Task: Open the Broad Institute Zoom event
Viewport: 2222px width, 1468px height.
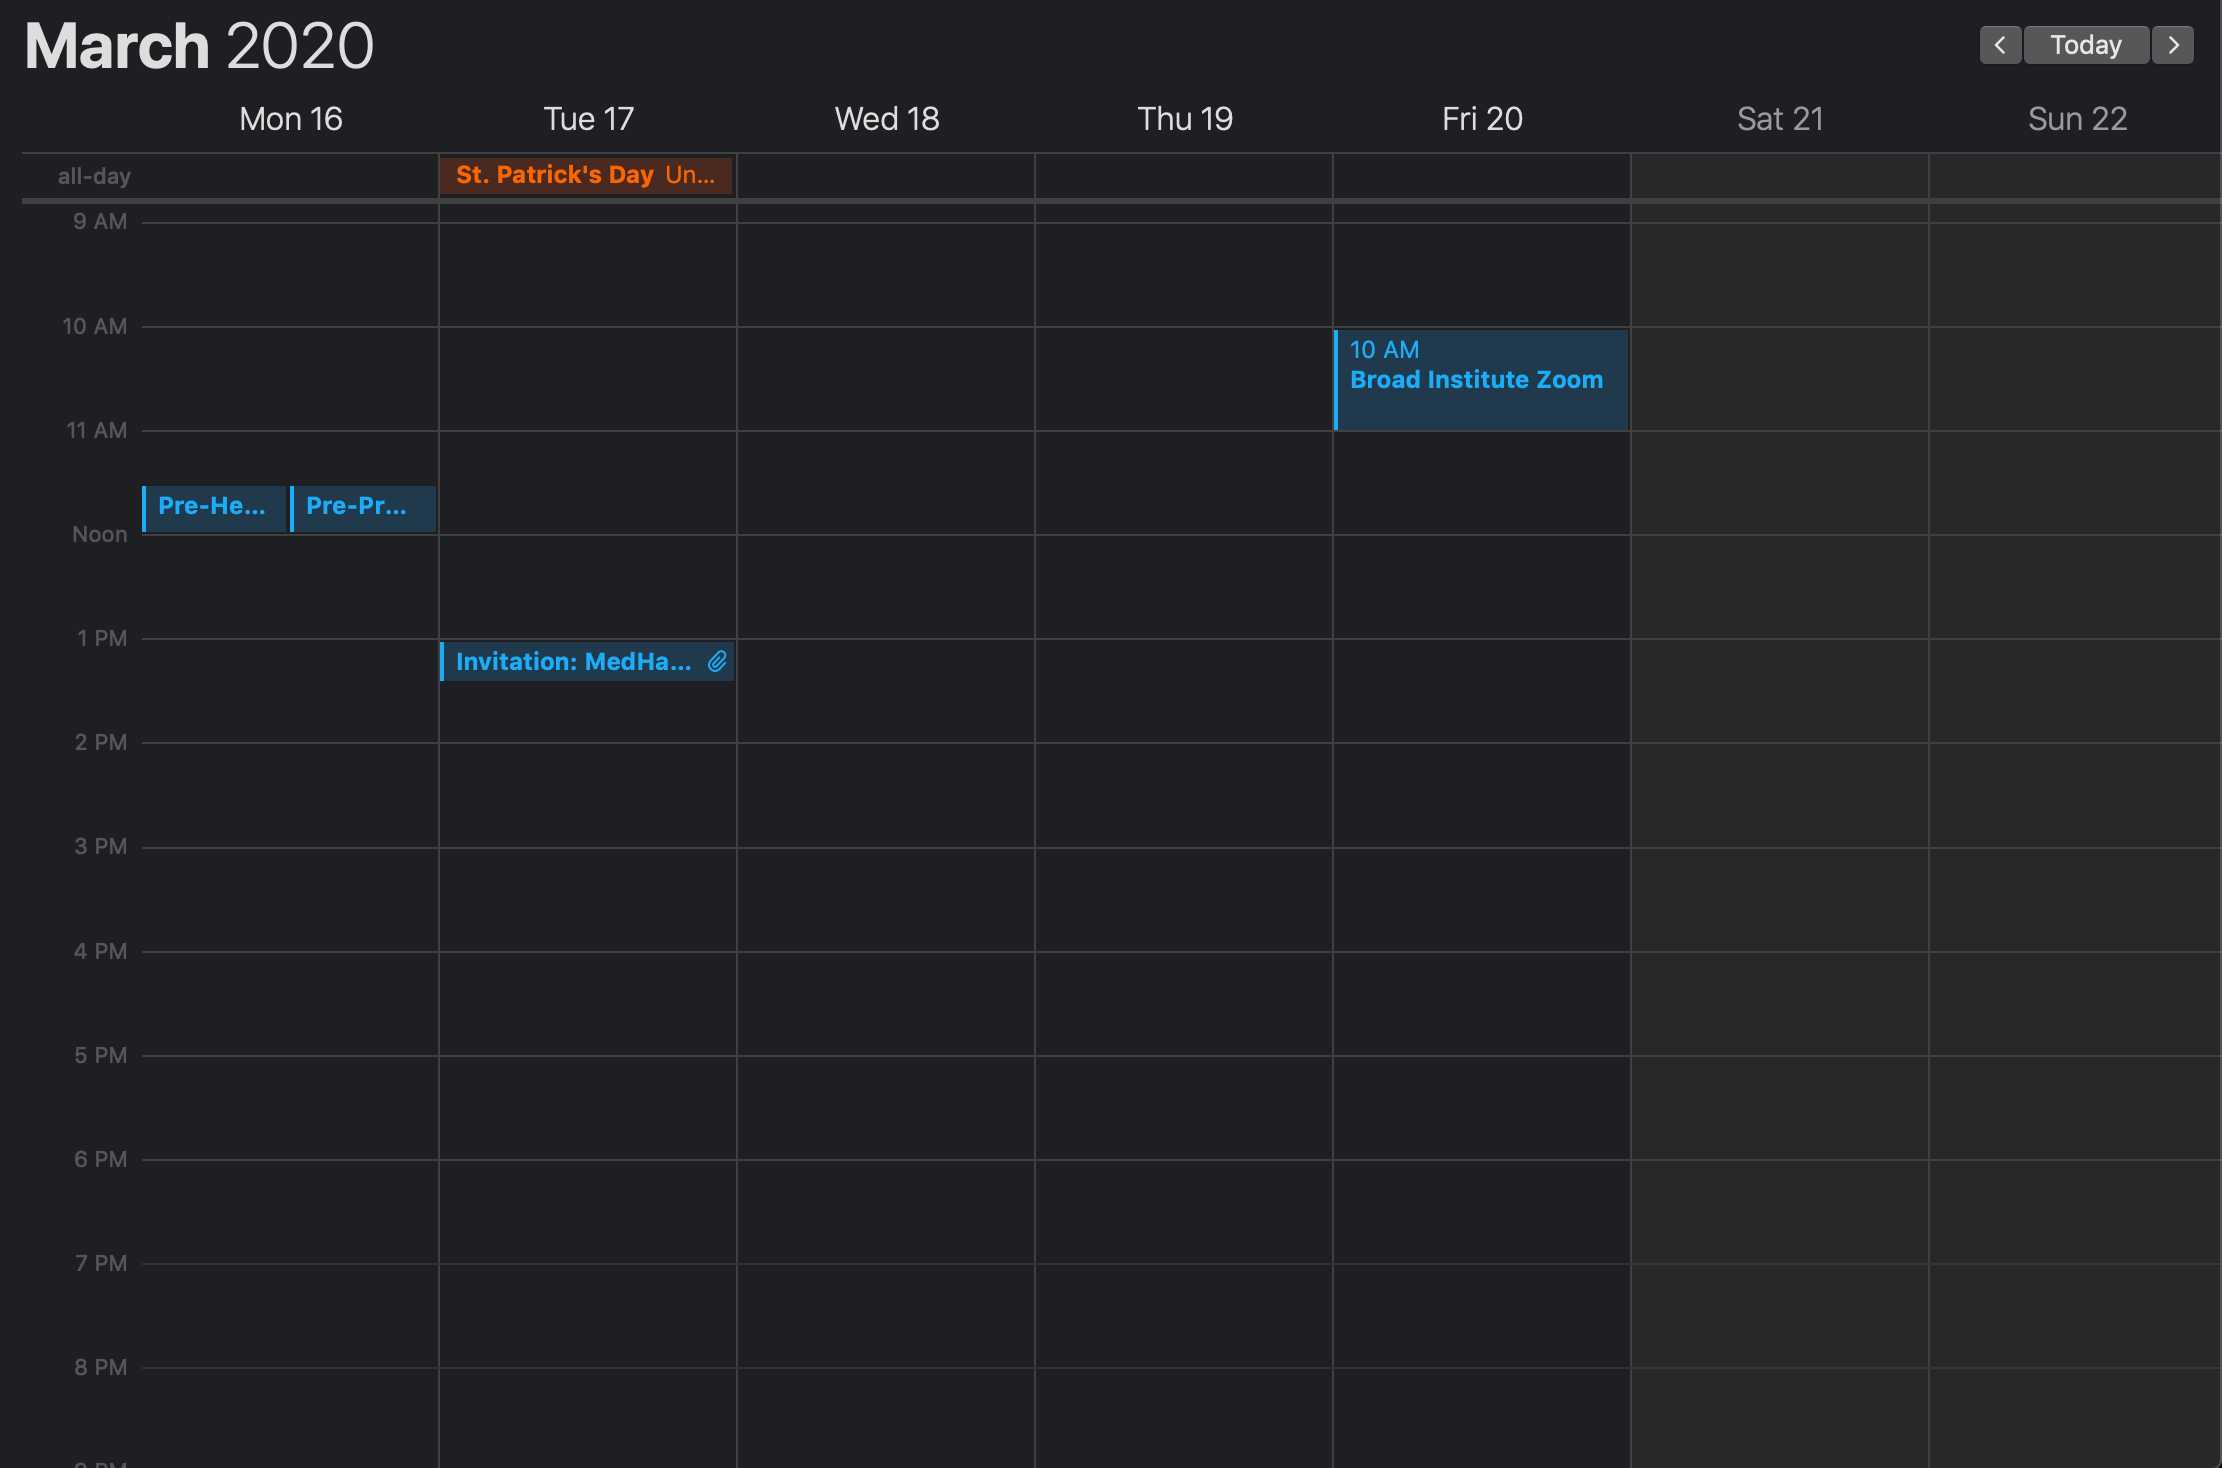Action: pyautogui.click(x=1480, y=380)
